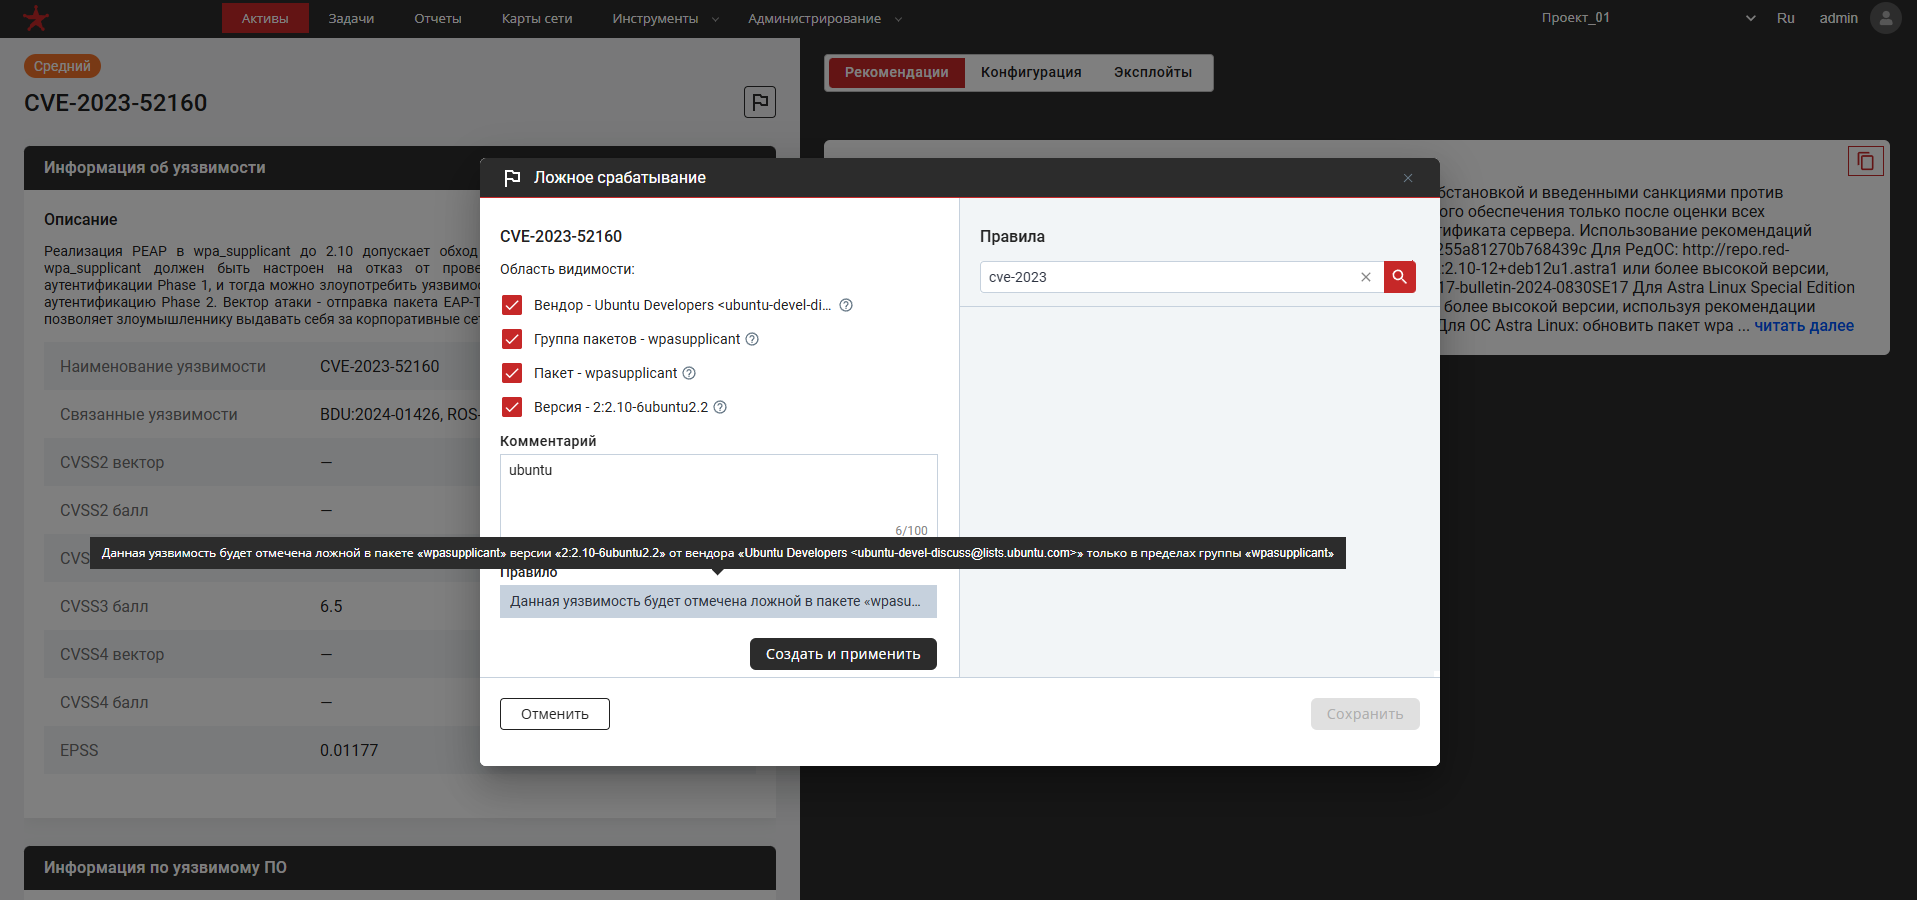Screen dimensions: 1917x900
Task: Click the читать далее link
Action: click(x=1804, y=325)
